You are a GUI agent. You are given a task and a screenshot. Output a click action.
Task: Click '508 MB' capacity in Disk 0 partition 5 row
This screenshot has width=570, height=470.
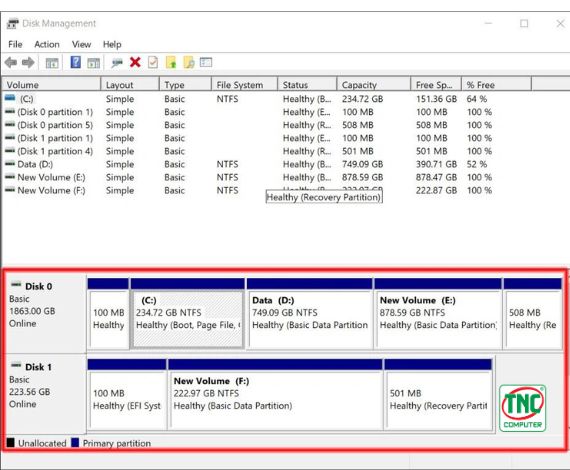coord(358,125)
